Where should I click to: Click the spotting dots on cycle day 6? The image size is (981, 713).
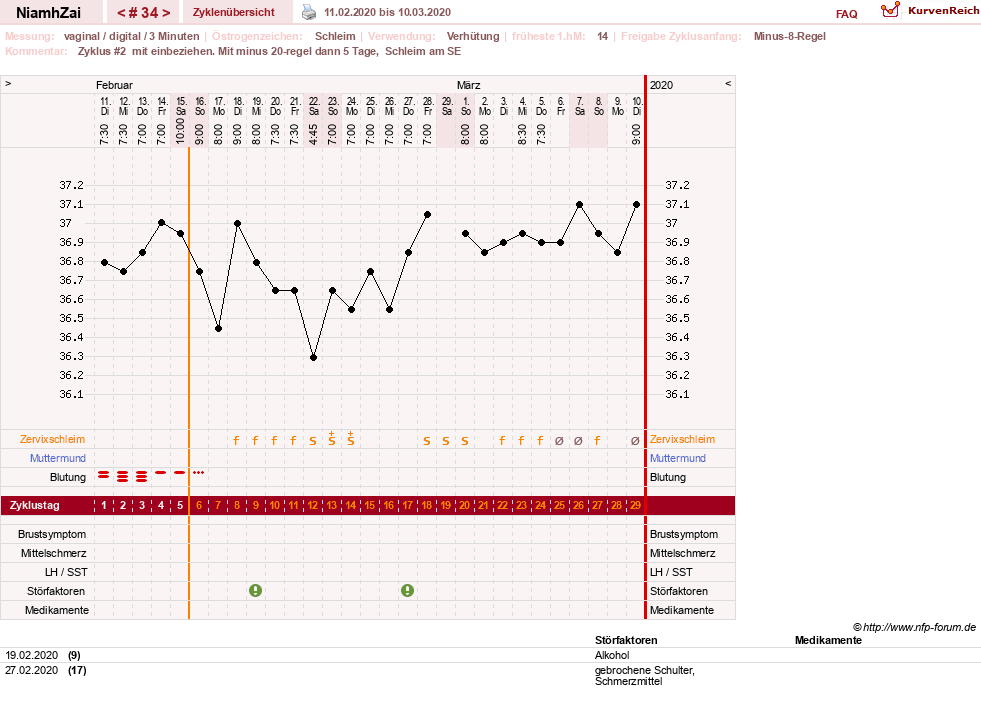199,473
